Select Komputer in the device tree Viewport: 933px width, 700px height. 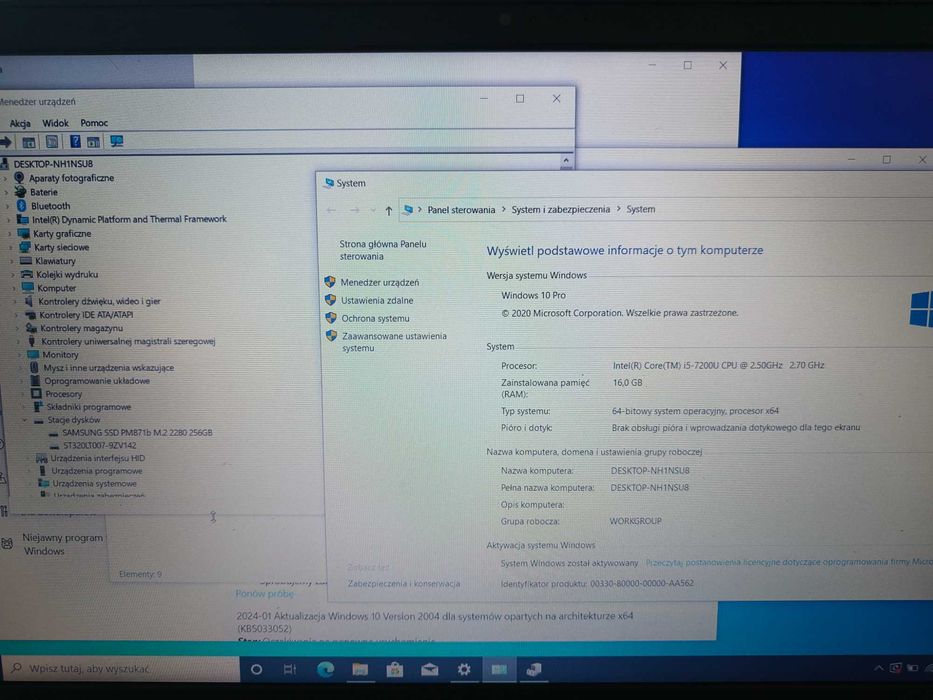pos(57,288)
